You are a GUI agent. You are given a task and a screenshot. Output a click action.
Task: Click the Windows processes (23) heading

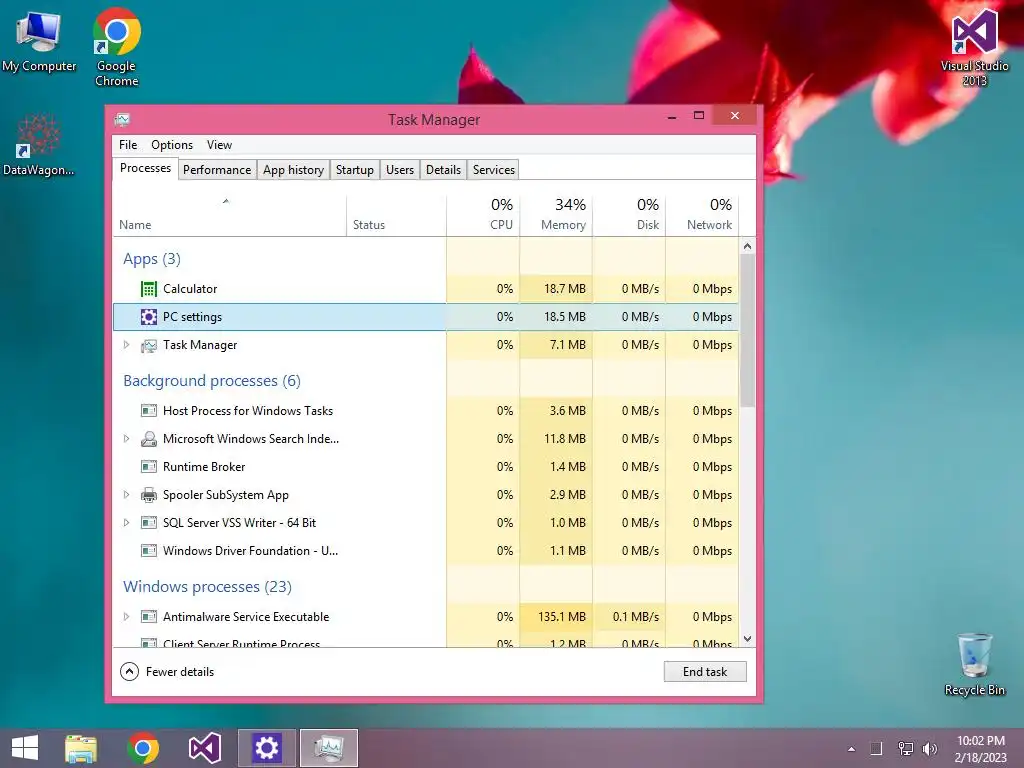(x=207, y=586)
